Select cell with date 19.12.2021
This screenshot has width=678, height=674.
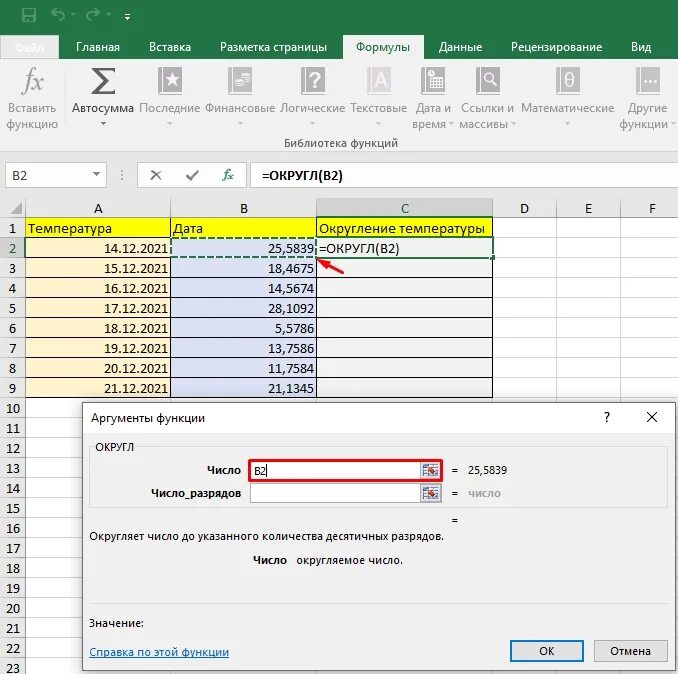click(x=98, y=348)
